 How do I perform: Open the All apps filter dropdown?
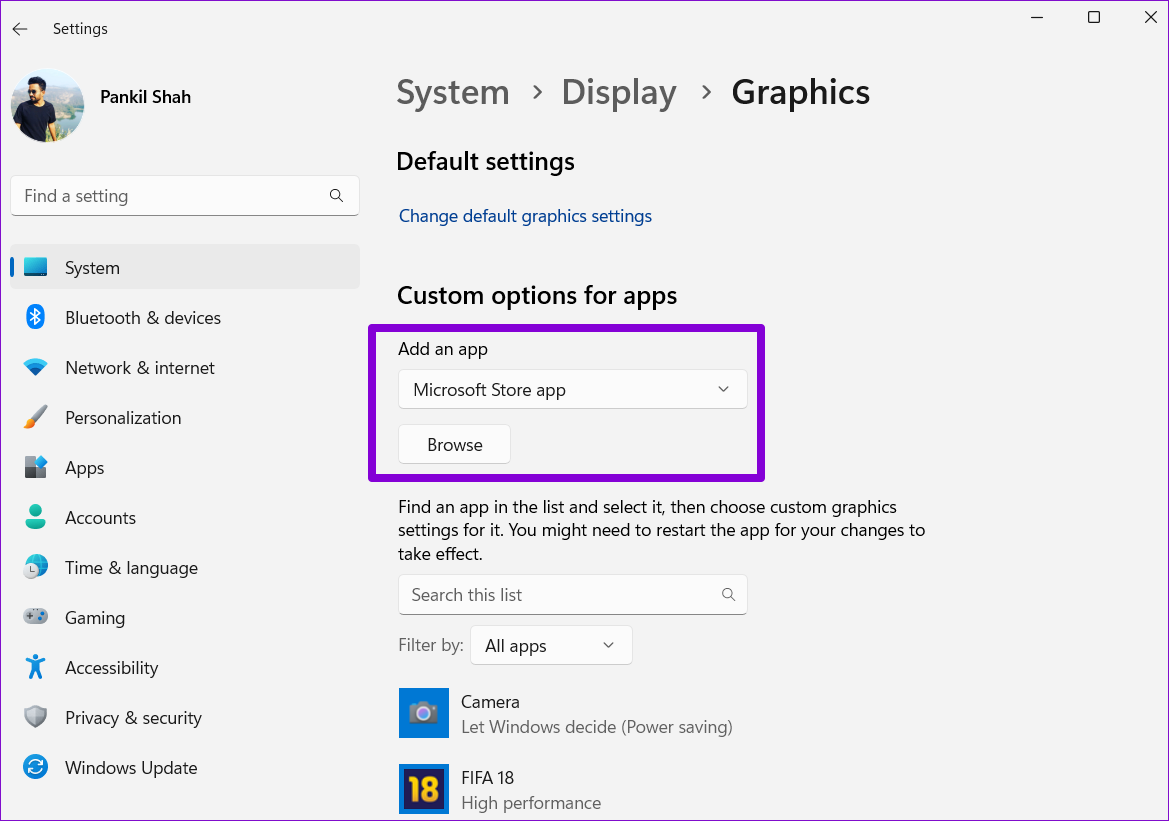click(551, 646)
